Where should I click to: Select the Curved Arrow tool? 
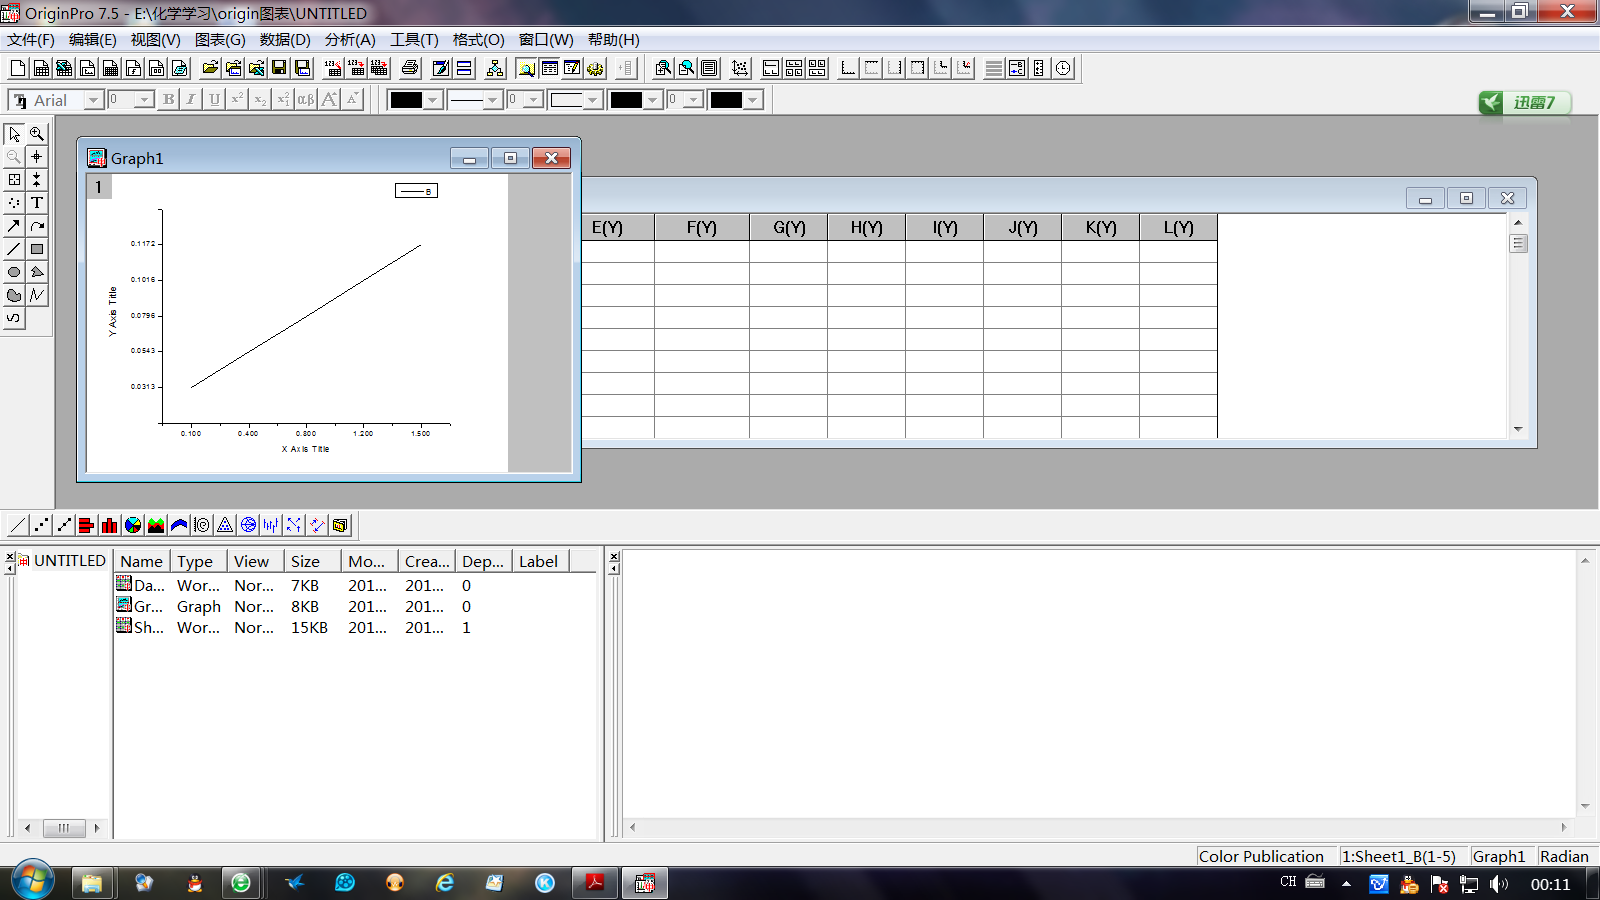(x=37, y=226)
